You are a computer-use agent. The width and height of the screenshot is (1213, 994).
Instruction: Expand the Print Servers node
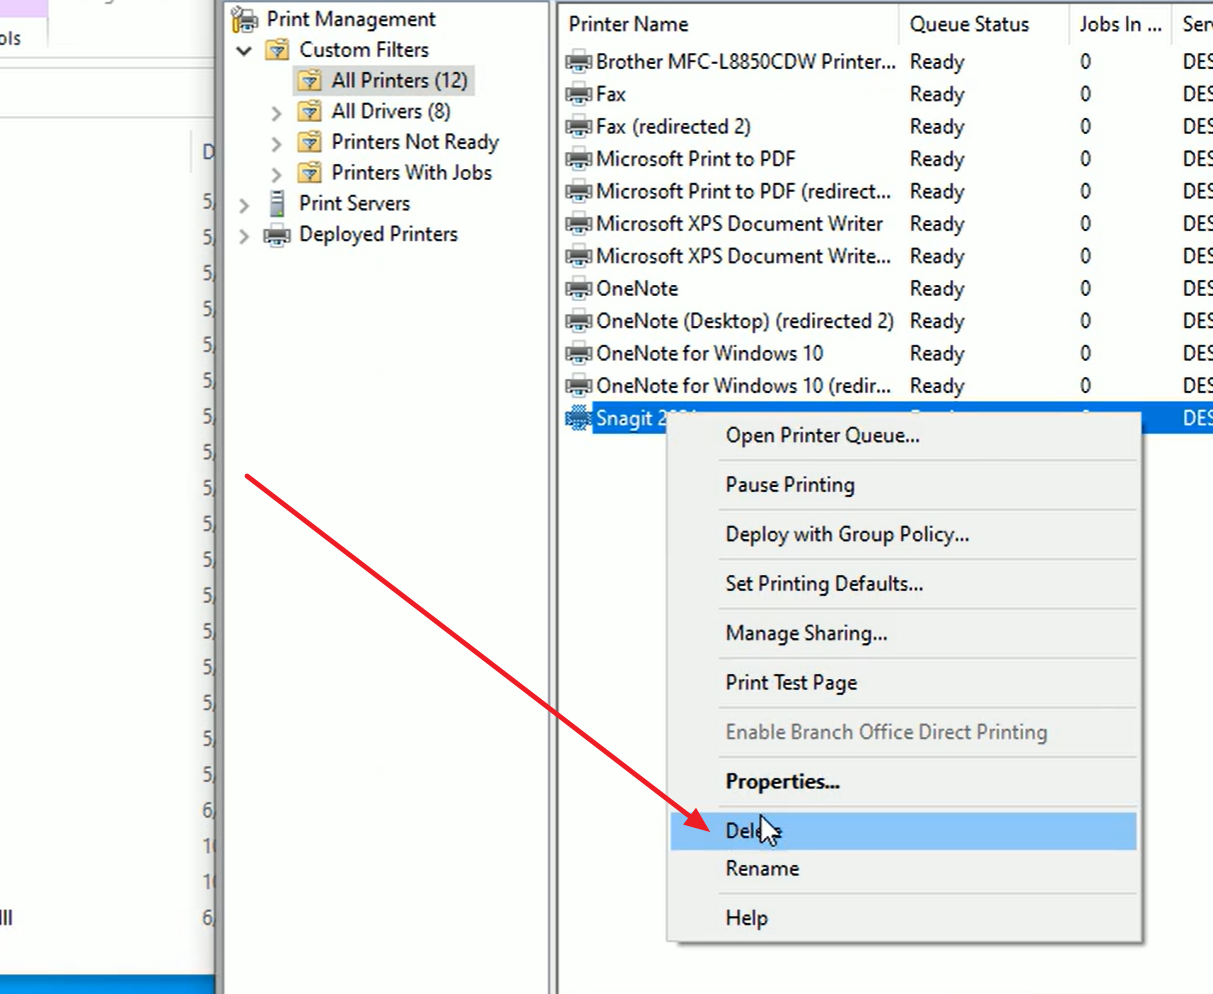pos(244,204)
